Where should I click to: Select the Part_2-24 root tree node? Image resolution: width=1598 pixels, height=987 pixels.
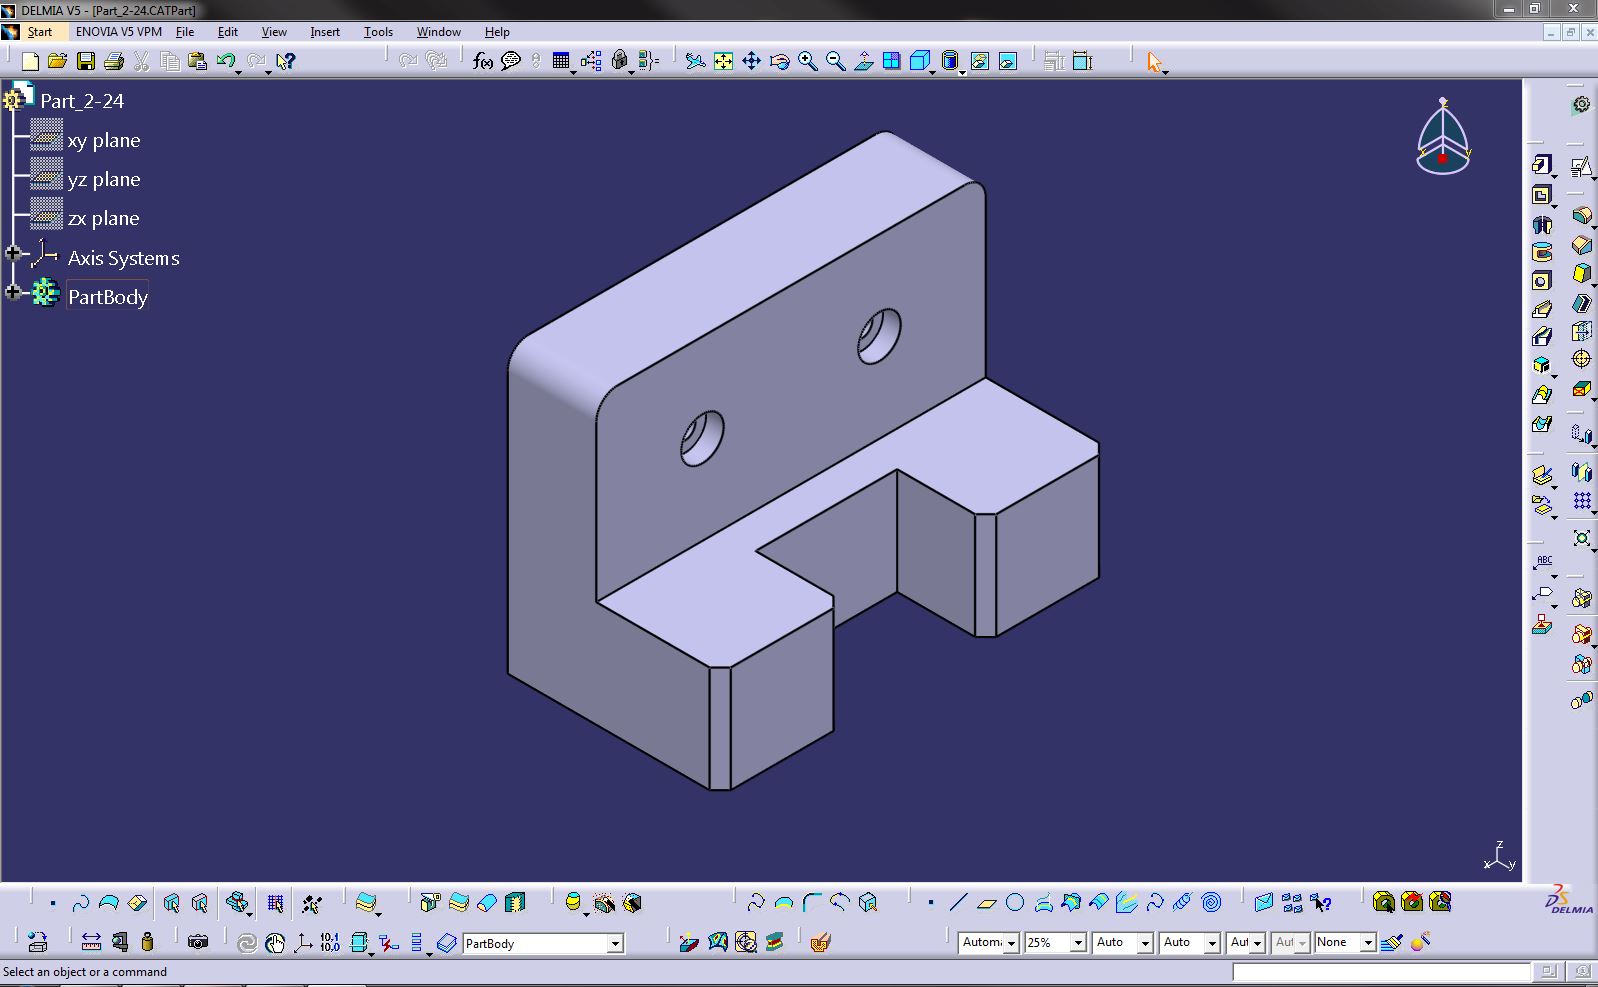click(x=82, y=101)
